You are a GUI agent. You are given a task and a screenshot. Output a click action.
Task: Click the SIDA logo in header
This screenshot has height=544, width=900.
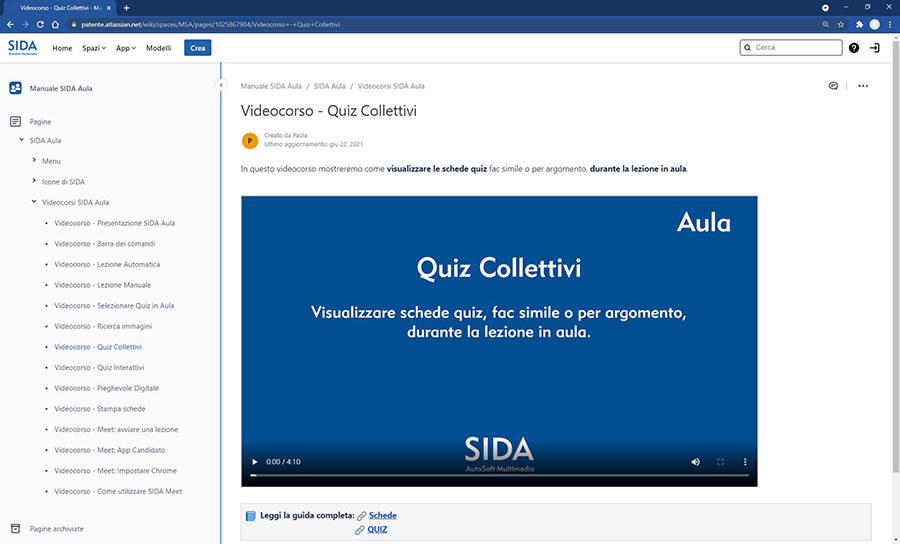tap(22, 47)
